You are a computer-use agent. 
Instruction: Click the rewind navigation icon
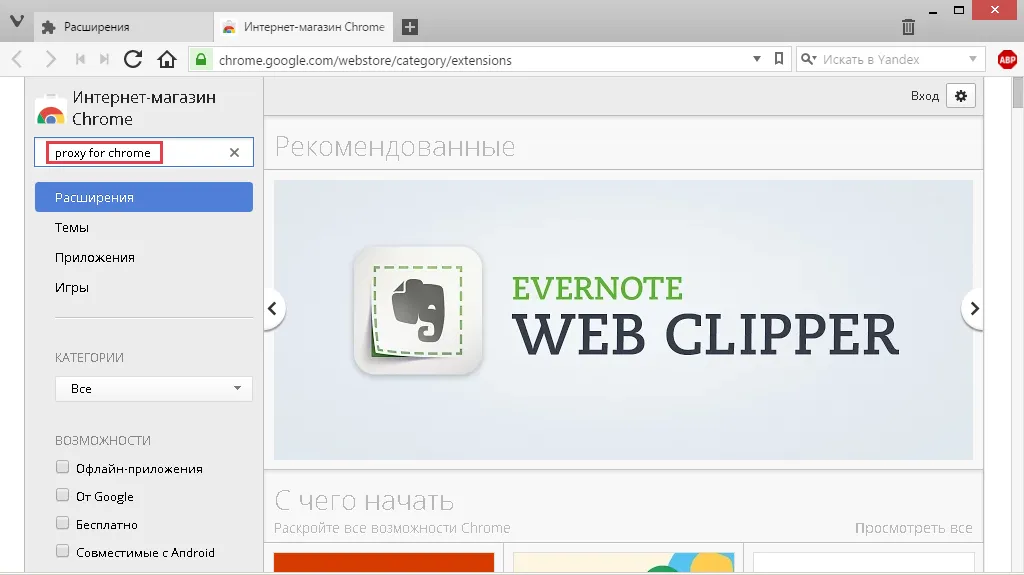click(80, 59)
